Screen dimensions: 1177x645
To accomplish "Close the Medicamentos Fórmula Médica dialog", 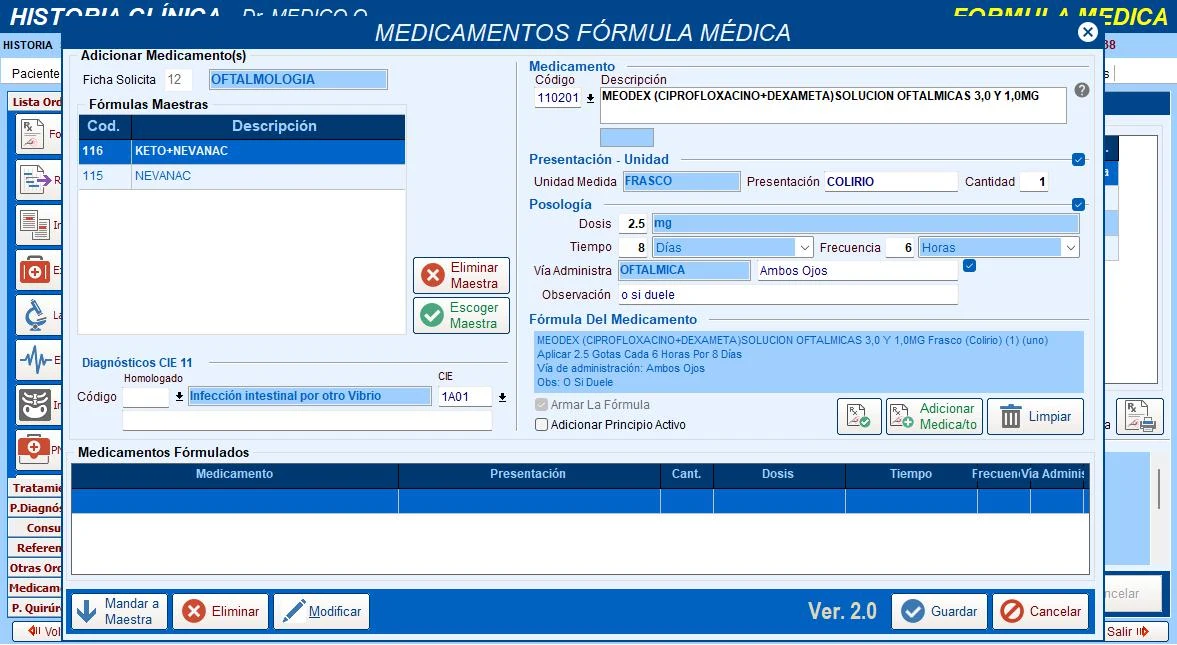I will pos(1087,32).
